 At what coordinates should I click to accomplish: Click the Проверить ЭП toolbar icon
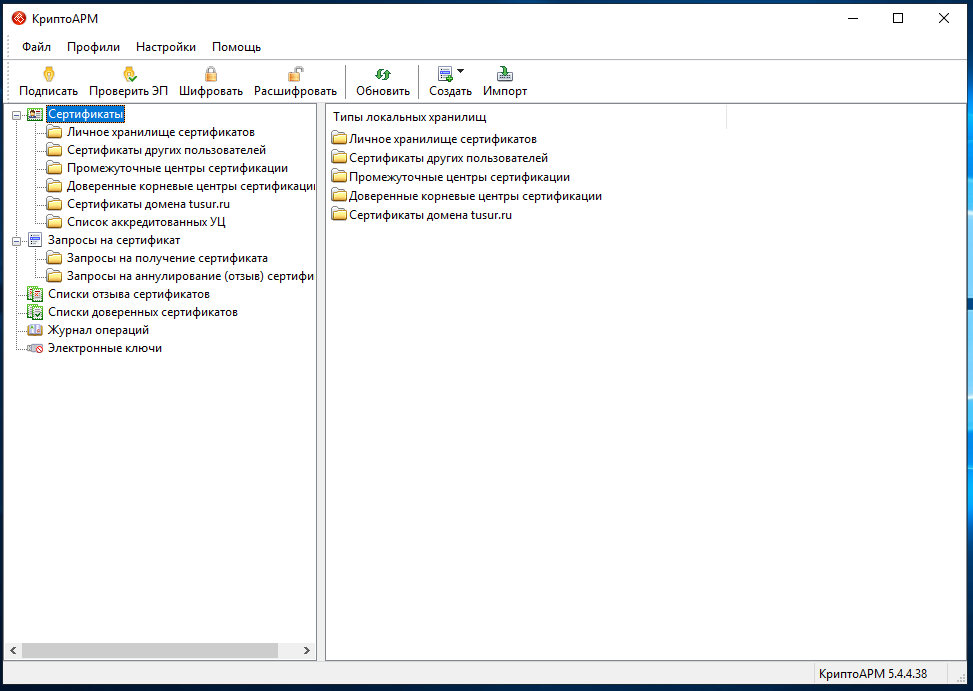[129, 74]
